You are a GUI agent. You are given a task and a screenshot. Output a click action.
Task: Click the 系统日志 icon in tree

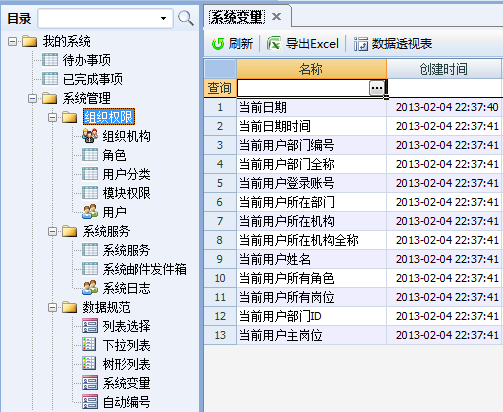tap(90, 288)
